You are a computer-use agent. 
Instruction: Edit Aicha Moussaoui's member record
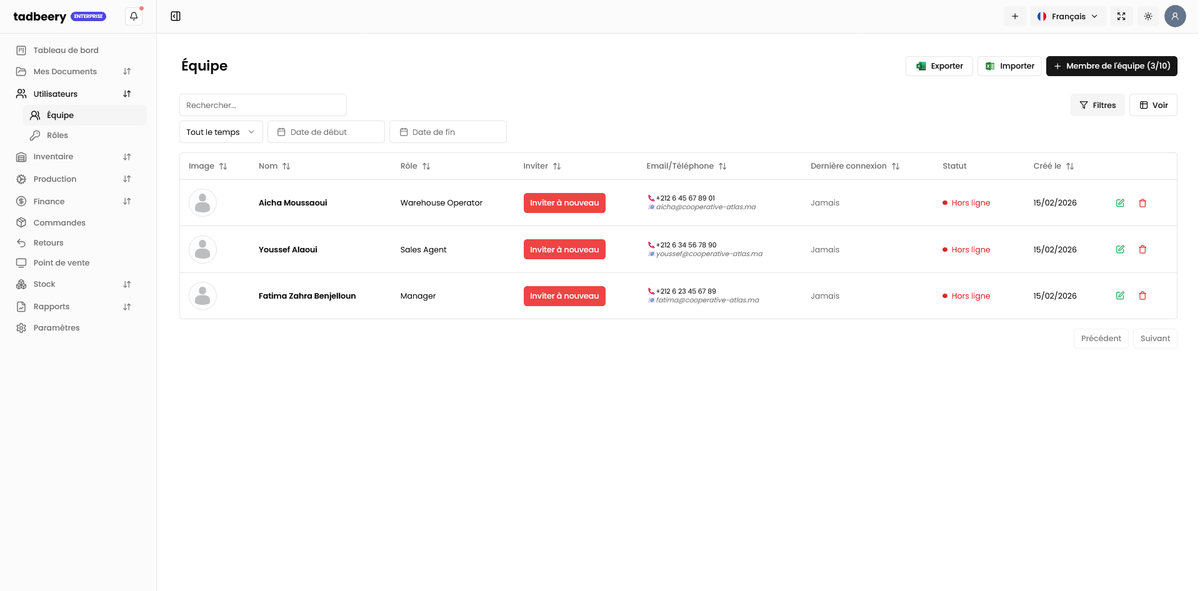(1120, 203)
